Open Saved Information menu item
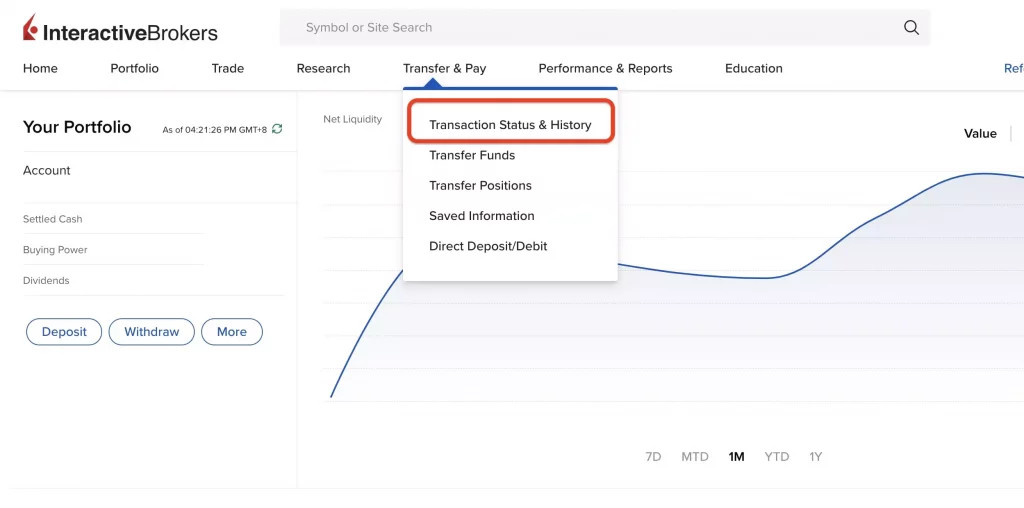This screenshot has width=1024, height=508. coord(481,216)
